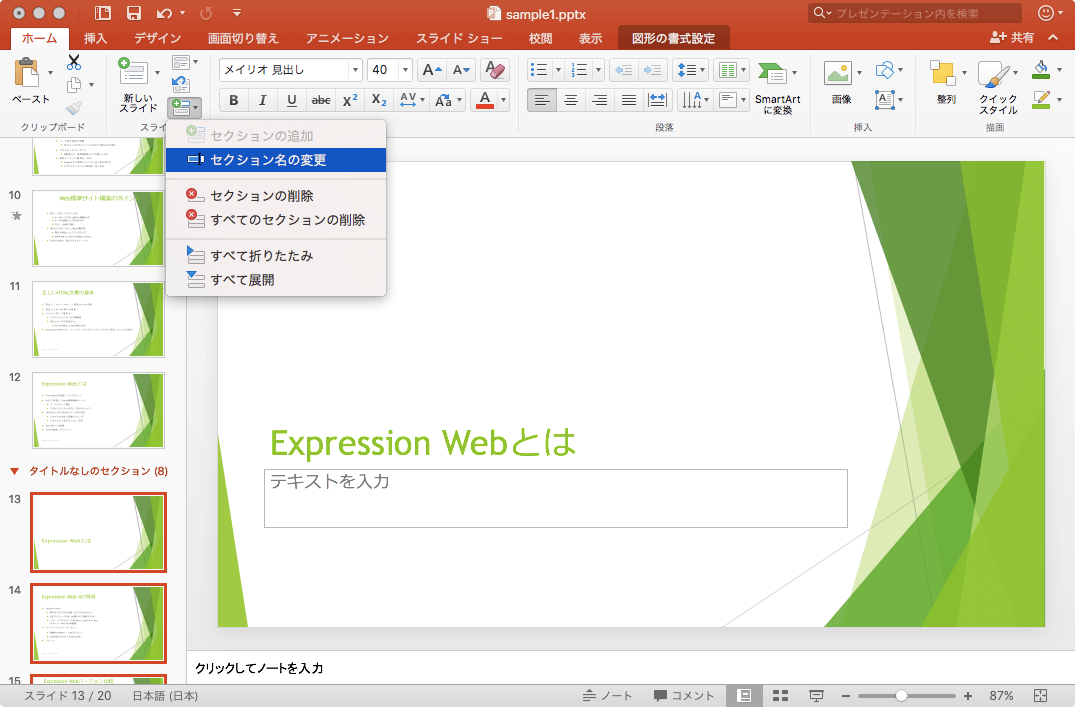The height and width of the screenshot is (707, 1075).
Task: Click the Cut scissors icon
Action: (74, 62)
